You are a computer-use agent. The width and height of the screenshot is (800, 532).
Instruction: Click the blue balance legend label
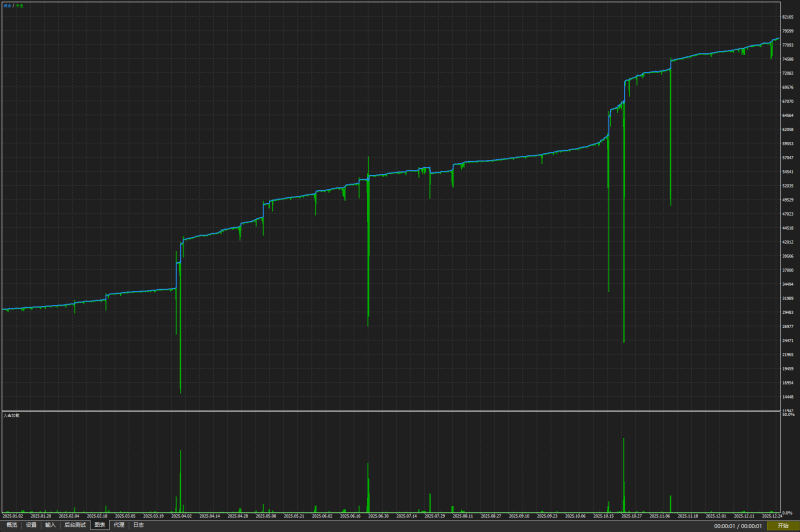(7, 6)
